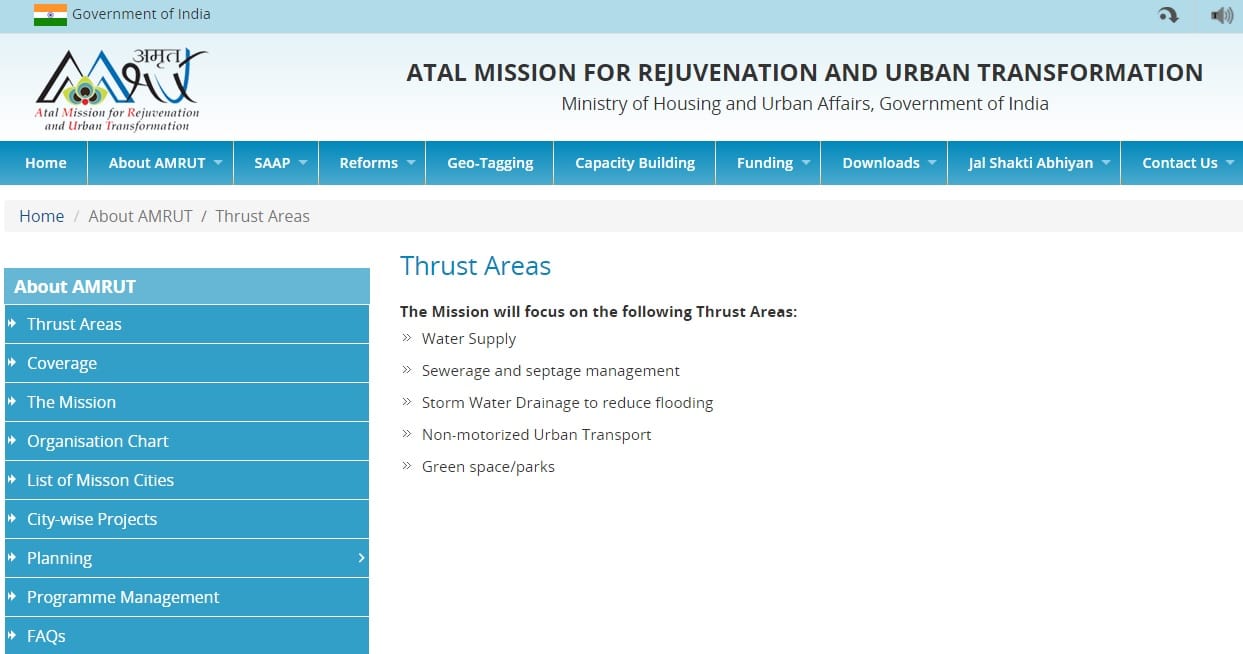This screenshot has height=654, width=1243.
Task: Click arrow bullet beside The Mission sidebar item
Action: [12, 402]
